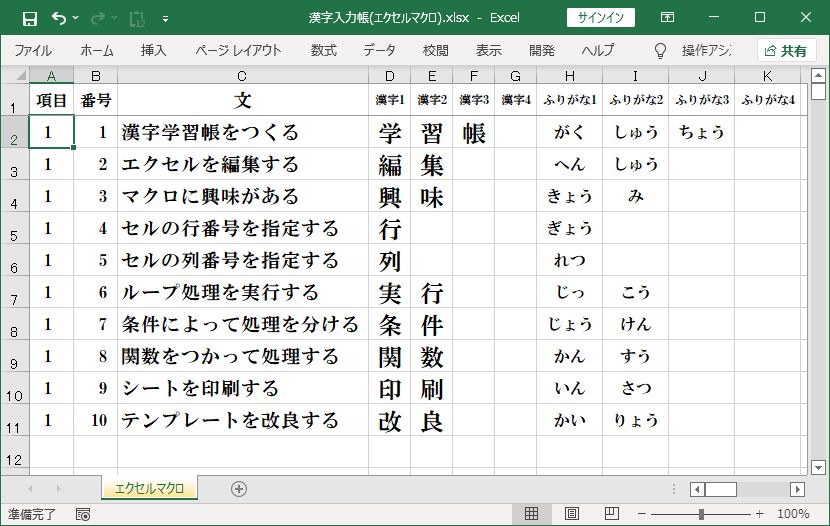Select the kanji cell 帳
The height and width of the screenshot is (526, 830).
[474, 133]
